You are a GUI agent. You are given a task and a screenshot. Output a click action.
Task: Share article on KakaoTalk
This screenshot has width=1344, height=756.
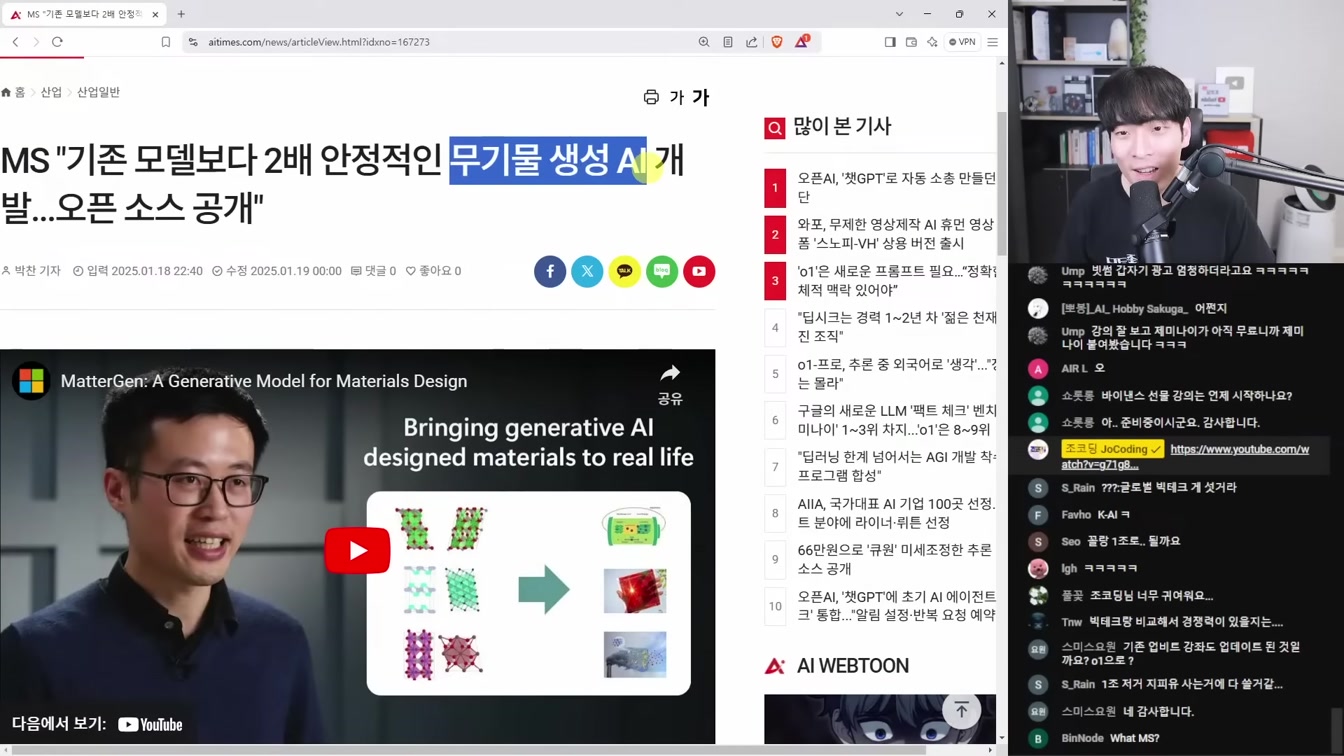(625, 271)
